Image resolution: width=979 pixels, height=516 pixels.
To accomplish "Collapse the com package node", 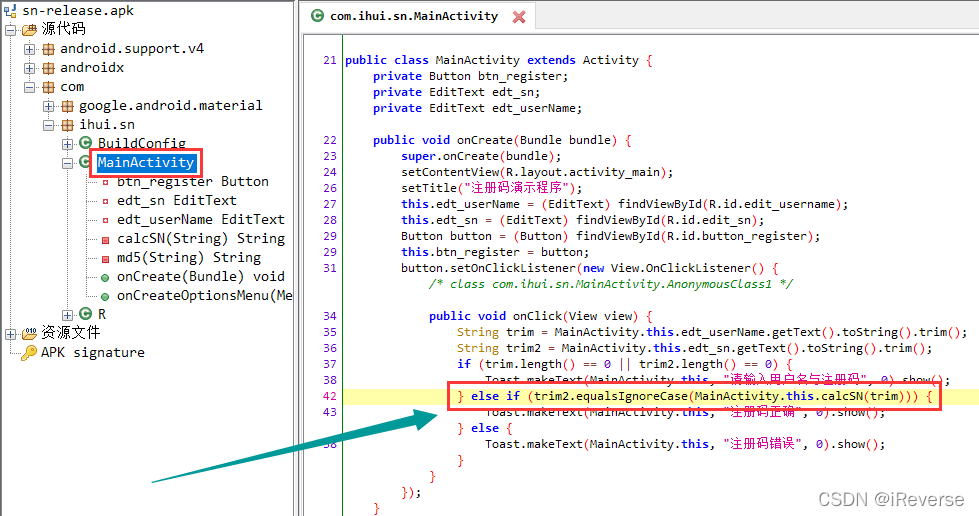I will tap(29, 87).
